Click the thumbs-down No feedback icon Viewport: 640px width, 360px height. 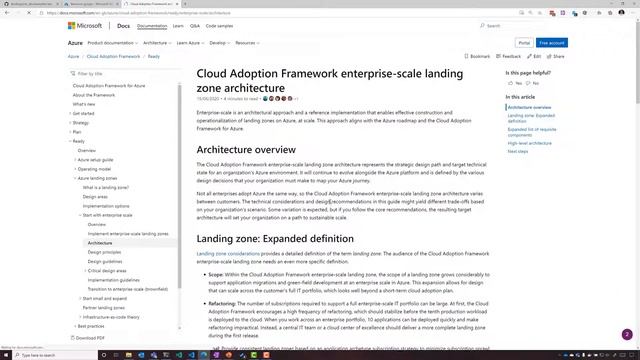tap(528, 83)
